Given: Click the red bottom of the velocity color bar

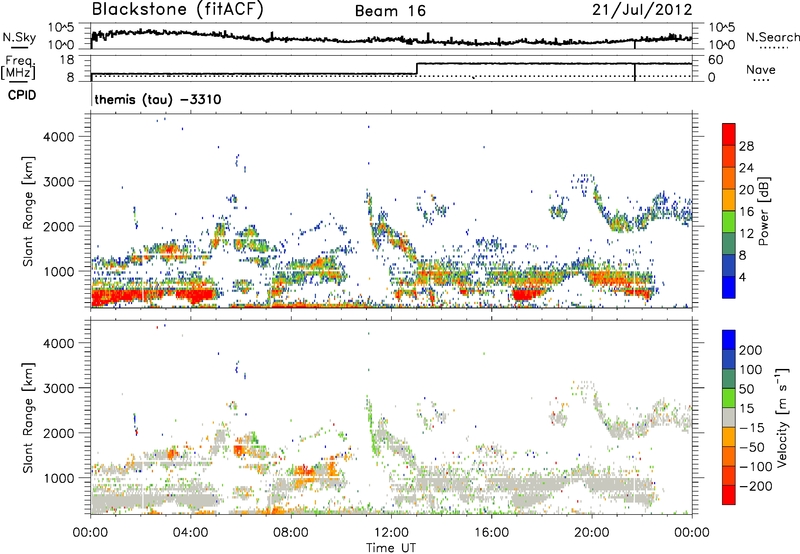Looking at the screenshot, I should 729,495.
